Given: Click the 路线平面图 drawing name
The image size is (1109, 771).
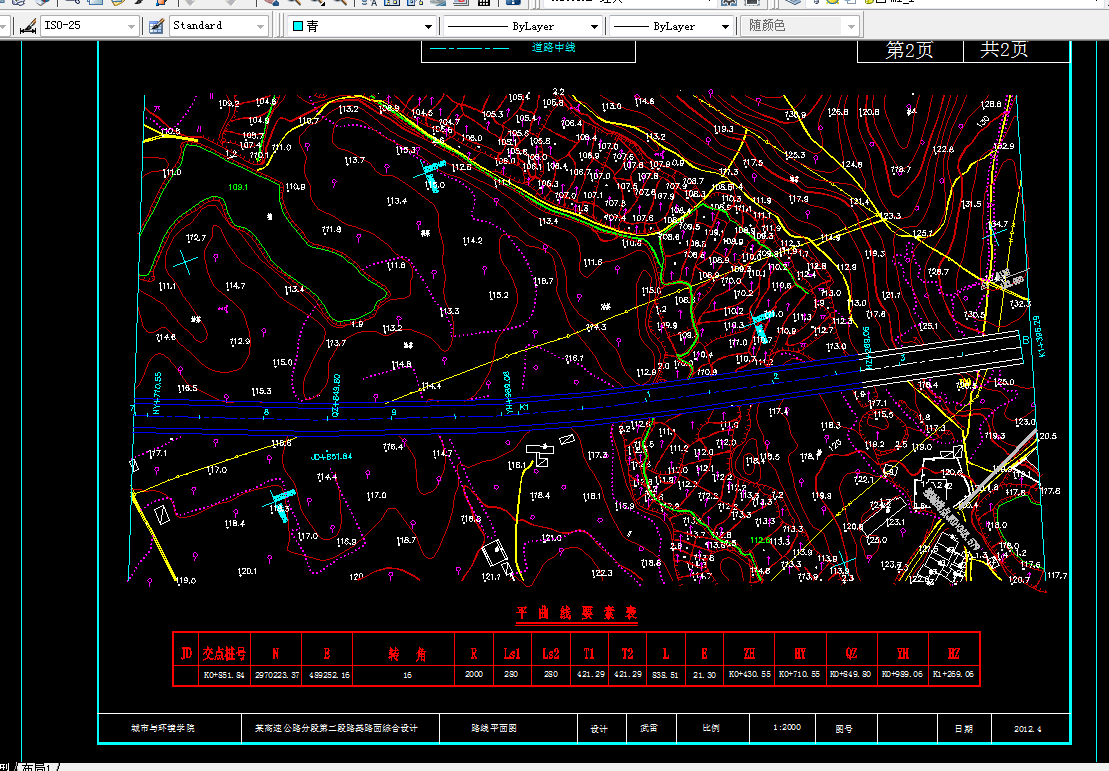Looking at the screenshot, I should click(x=494, y=728).
